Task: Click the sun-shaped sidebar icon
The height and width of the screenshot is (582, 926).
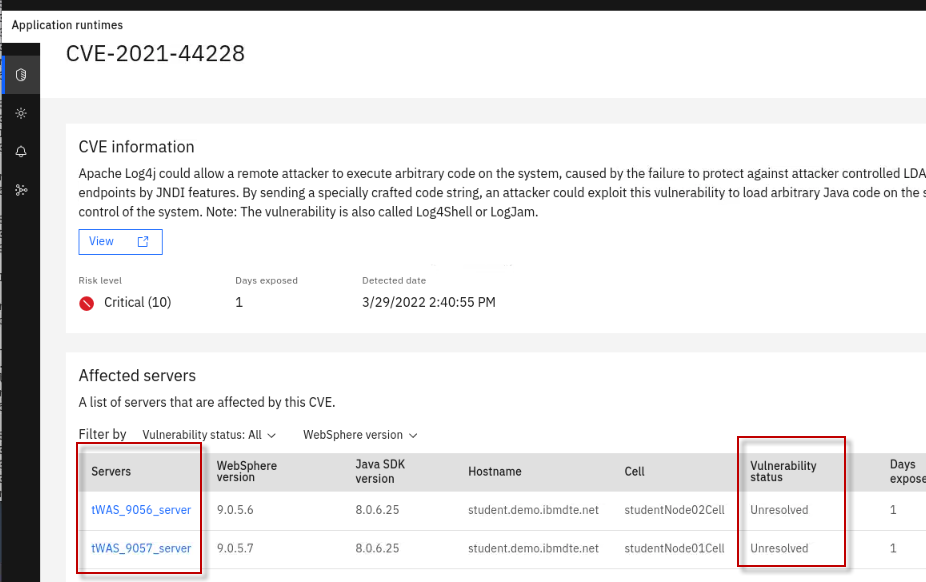Action: 21,113
